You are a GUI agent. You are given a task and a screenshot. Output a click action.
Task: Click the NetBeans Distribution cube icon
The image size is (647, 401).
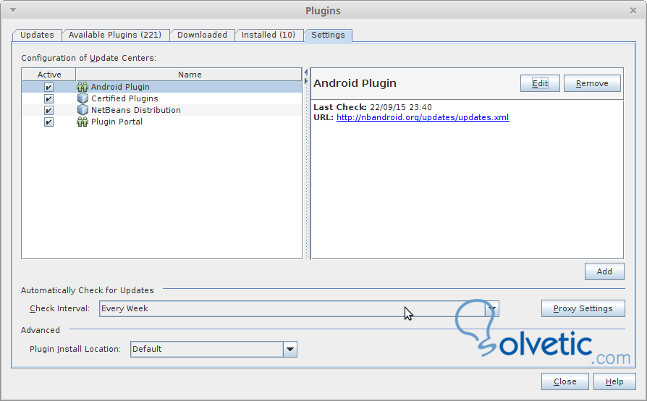83,110
